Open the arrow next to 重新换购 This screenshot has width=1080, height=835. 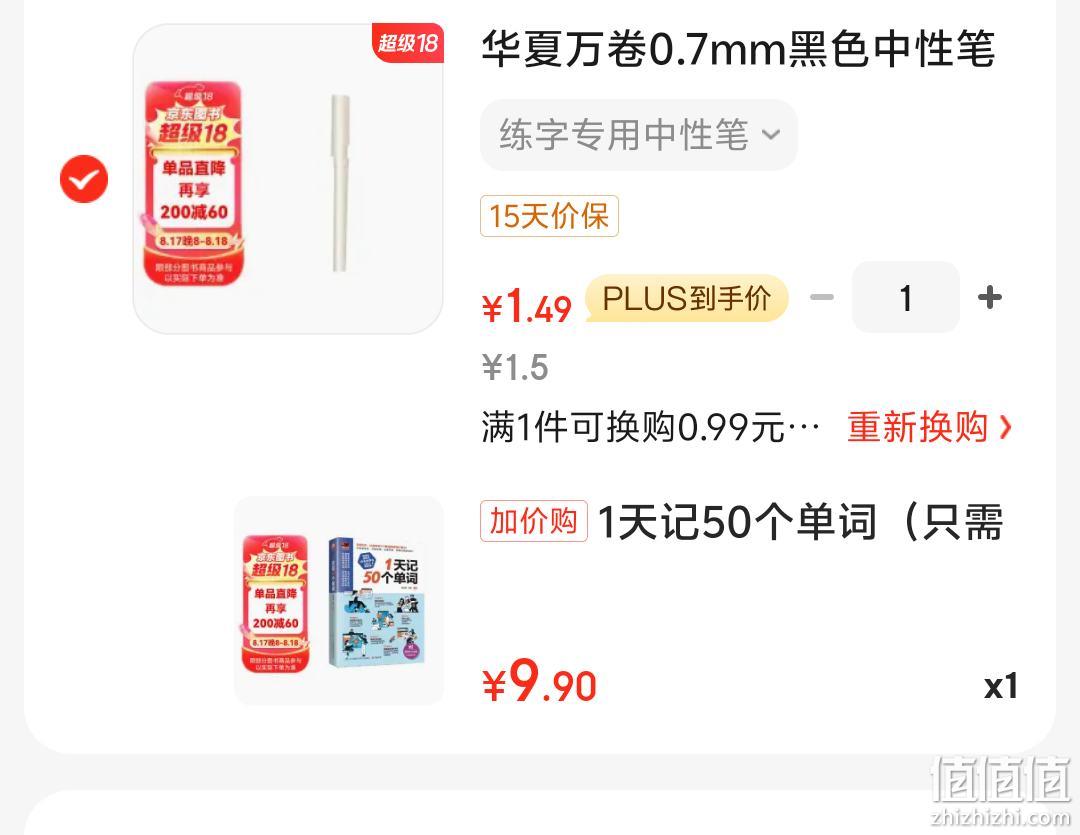[x=1006, y=427]
